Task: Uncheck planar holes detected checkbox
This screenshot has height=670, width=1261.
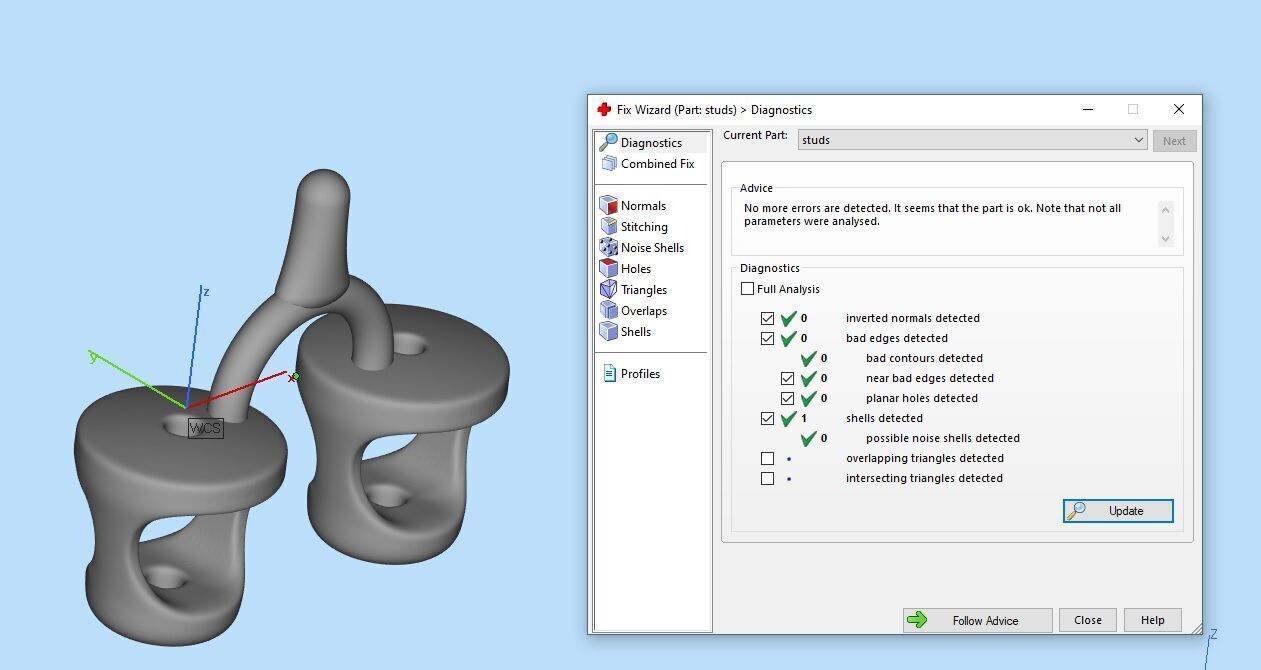Action: coord(787,398)
